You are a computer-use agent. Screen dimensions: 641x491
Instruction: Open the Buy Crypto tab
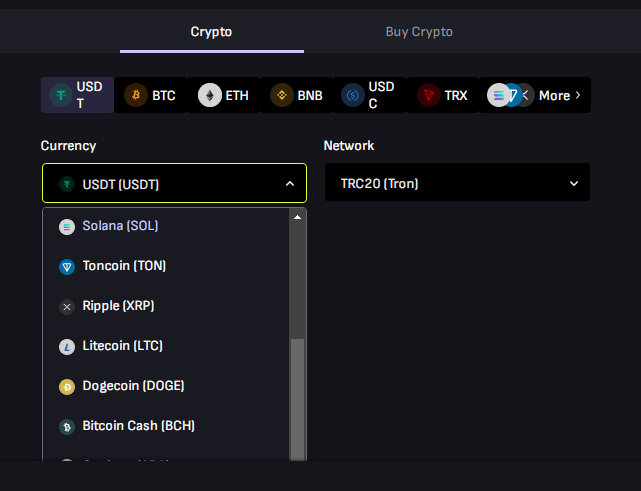pos(419,32)
